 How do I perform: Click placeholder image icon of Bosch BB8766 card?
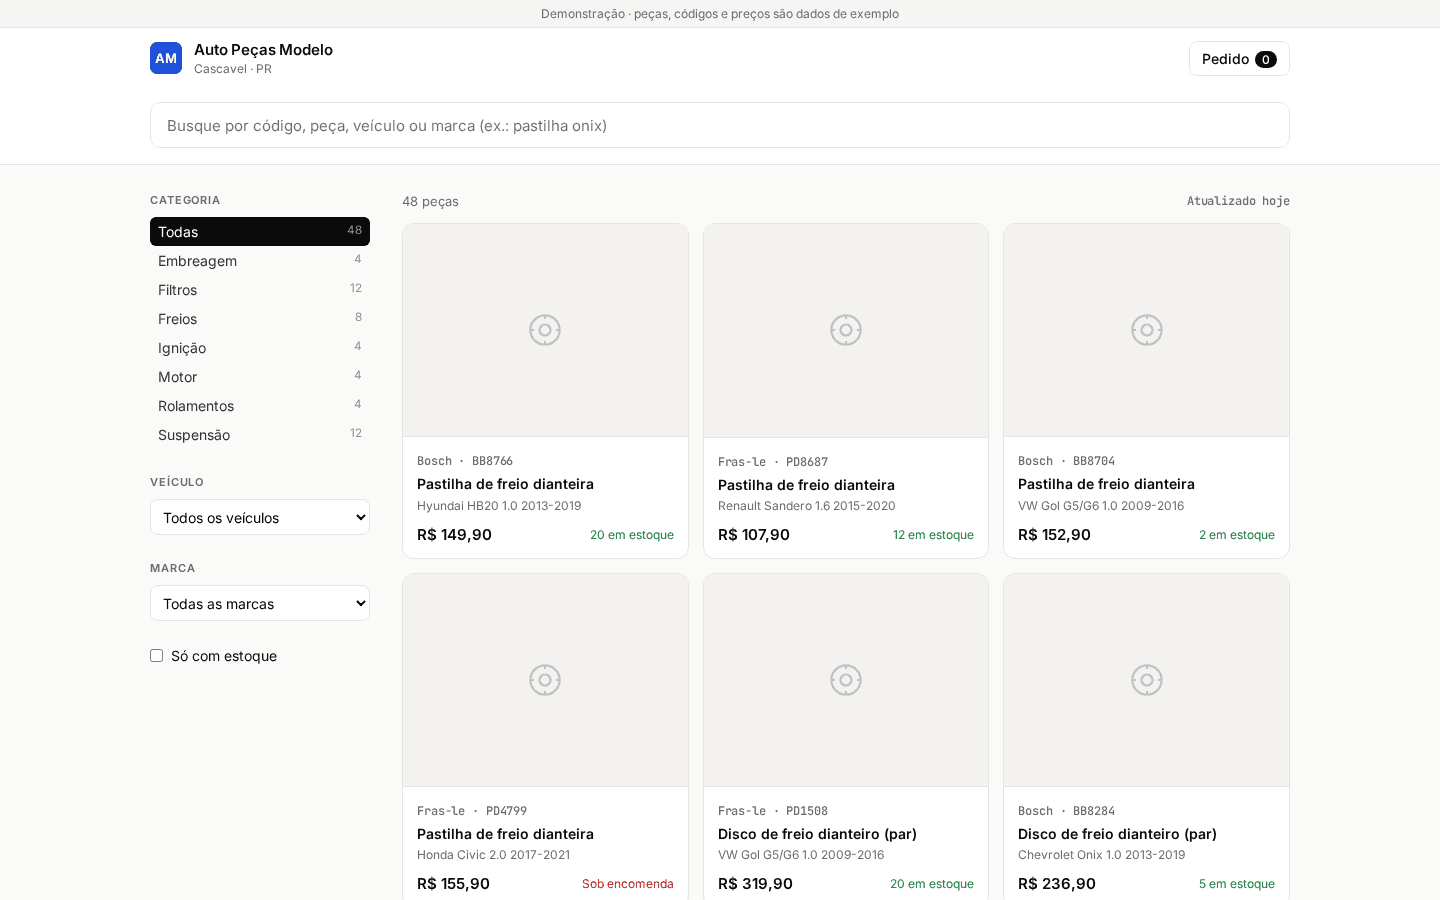pos(545,330)
